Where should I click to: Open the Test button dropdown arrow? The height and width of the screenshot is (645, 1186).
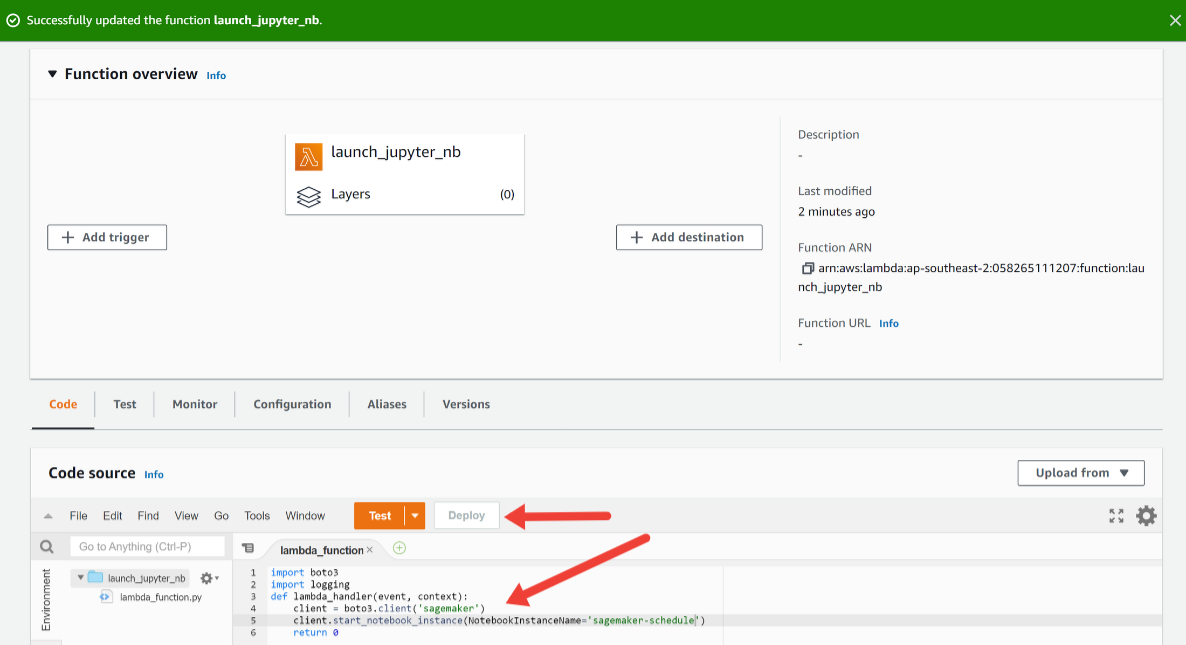415,516
